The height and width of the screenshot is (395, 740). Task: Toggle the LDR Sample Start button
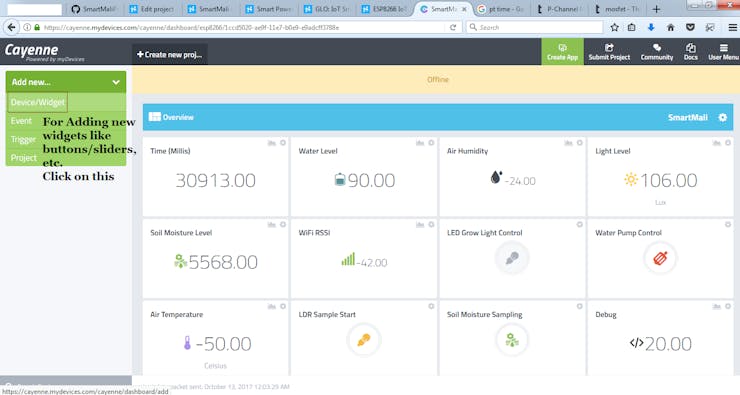click(364, 340)
